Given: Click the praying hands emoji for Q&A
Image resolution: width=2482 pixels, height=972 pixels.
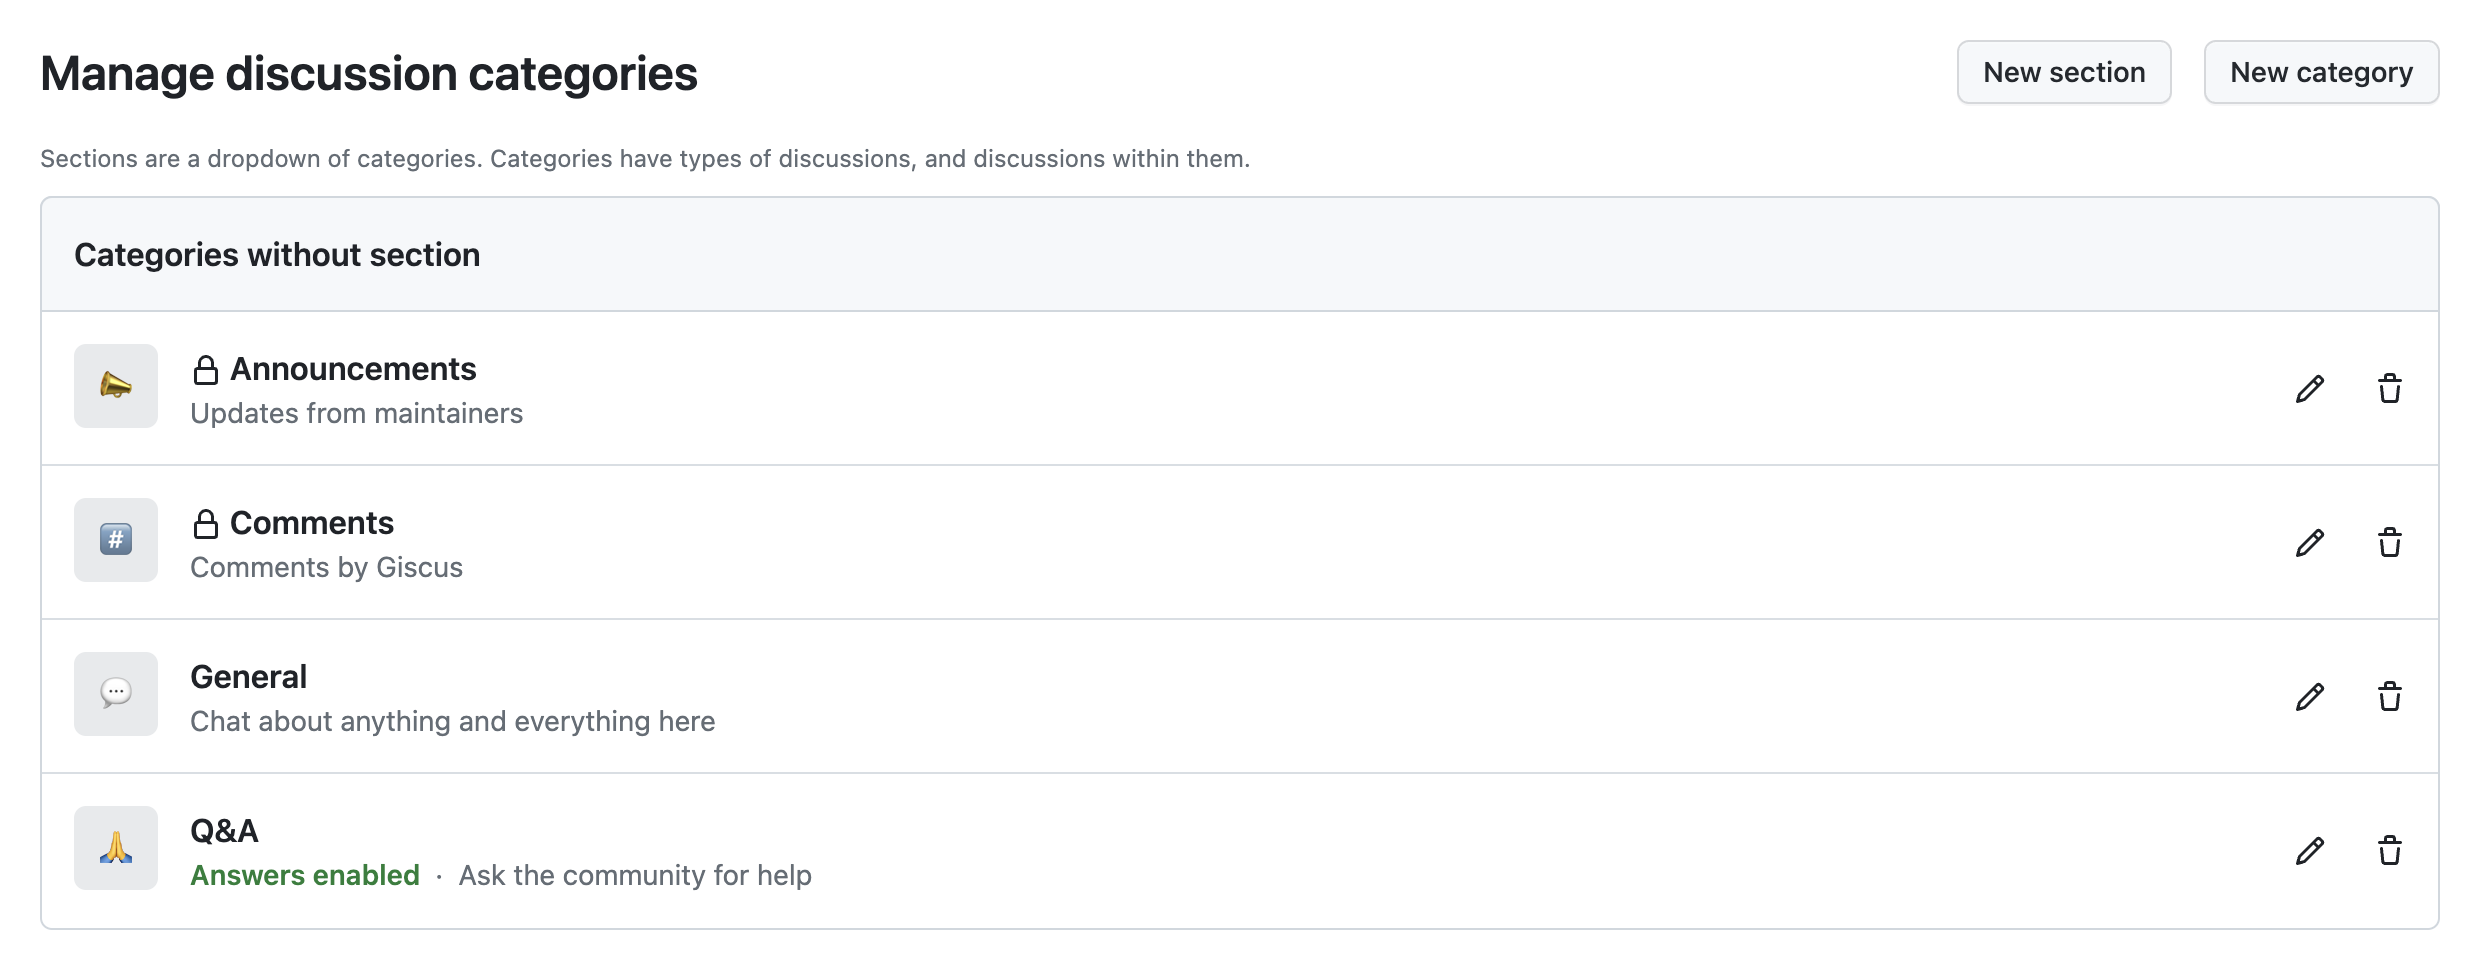Looking at the screenshot, I should coord(116,848).
